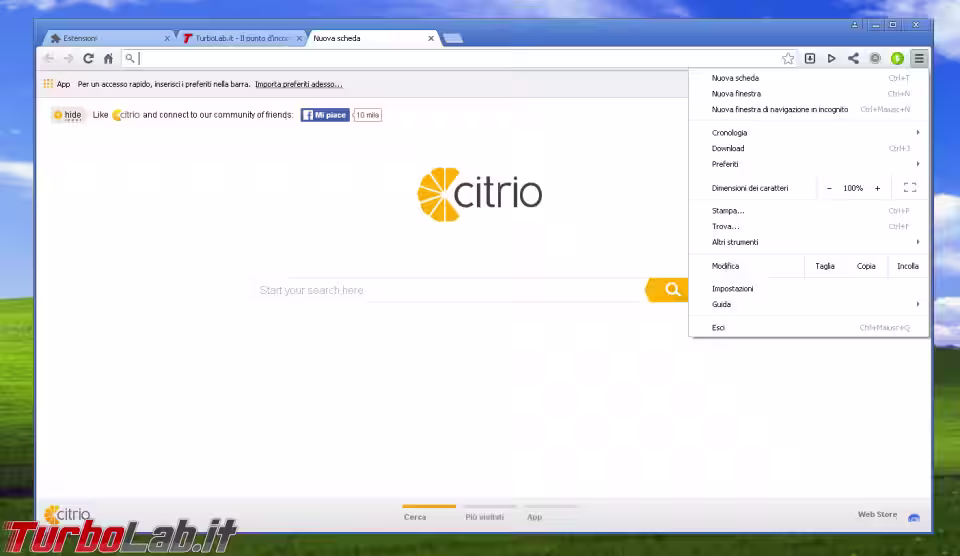Expand the Cronologia submenu
The image size is (960, 556).
coord(809,133)
